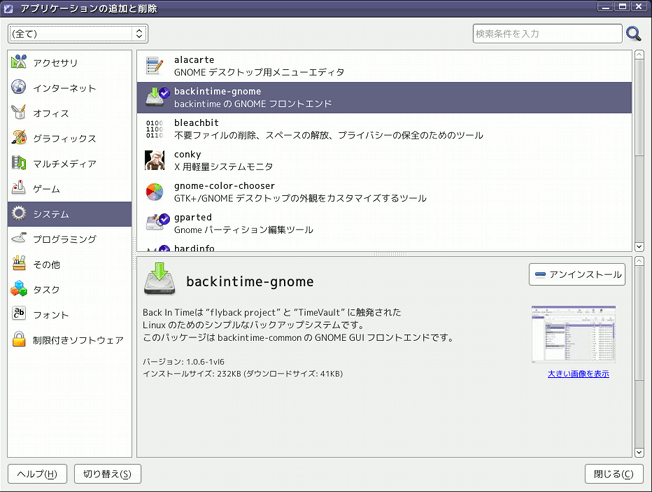Click the ヘルプ(H) button

tap(37, 474)
